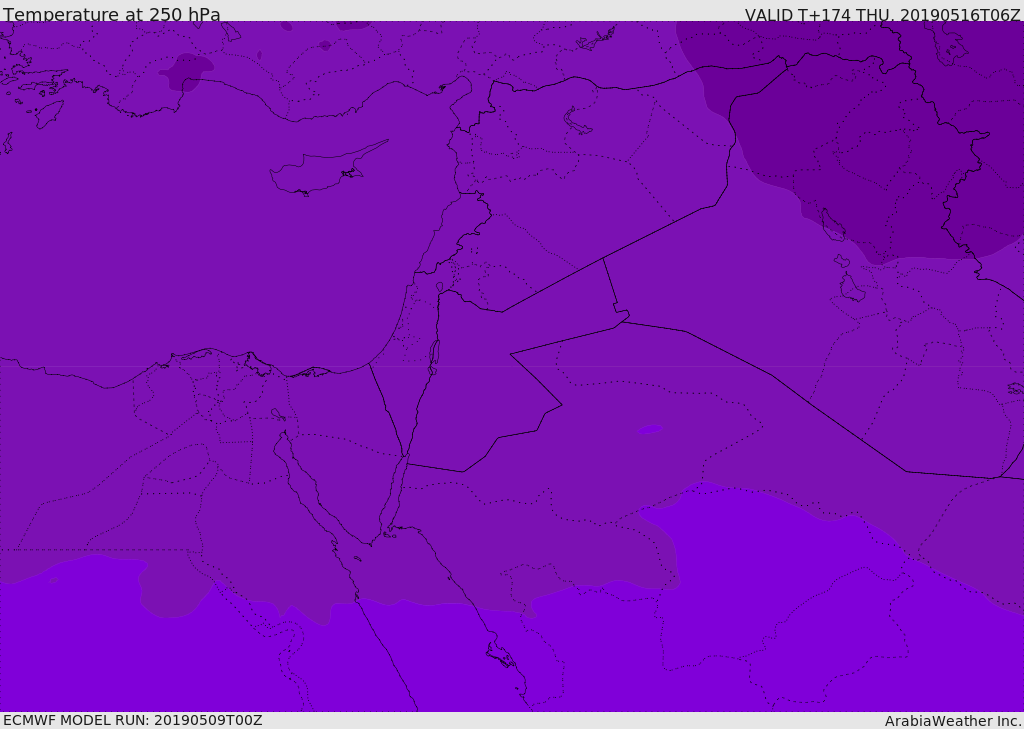The image size is (1024, 729).
Task: Click the Dead Sea outline
Action: pyautogui.click(x=434, y=354)
